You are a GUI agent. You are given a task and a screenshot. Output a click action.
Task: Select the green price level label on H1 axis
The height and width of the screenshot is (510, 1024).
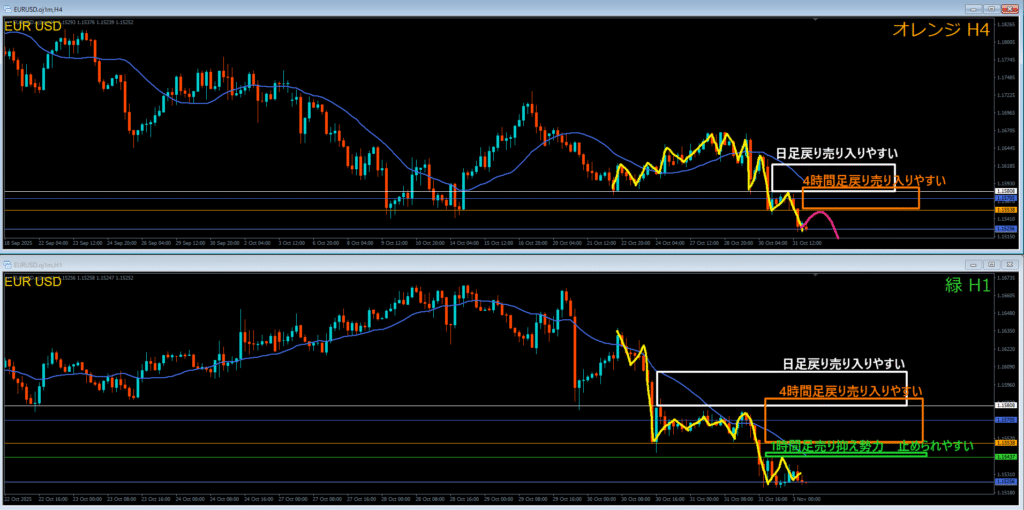click(x=1006, y=457)
